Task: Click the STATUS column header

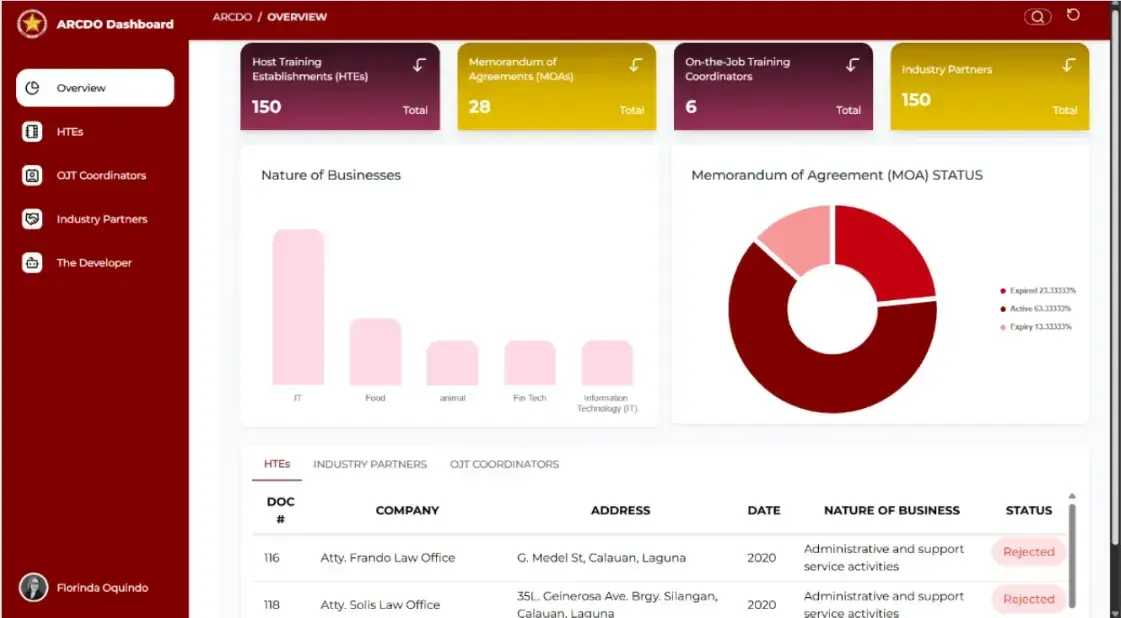Action: [1029, 510]
